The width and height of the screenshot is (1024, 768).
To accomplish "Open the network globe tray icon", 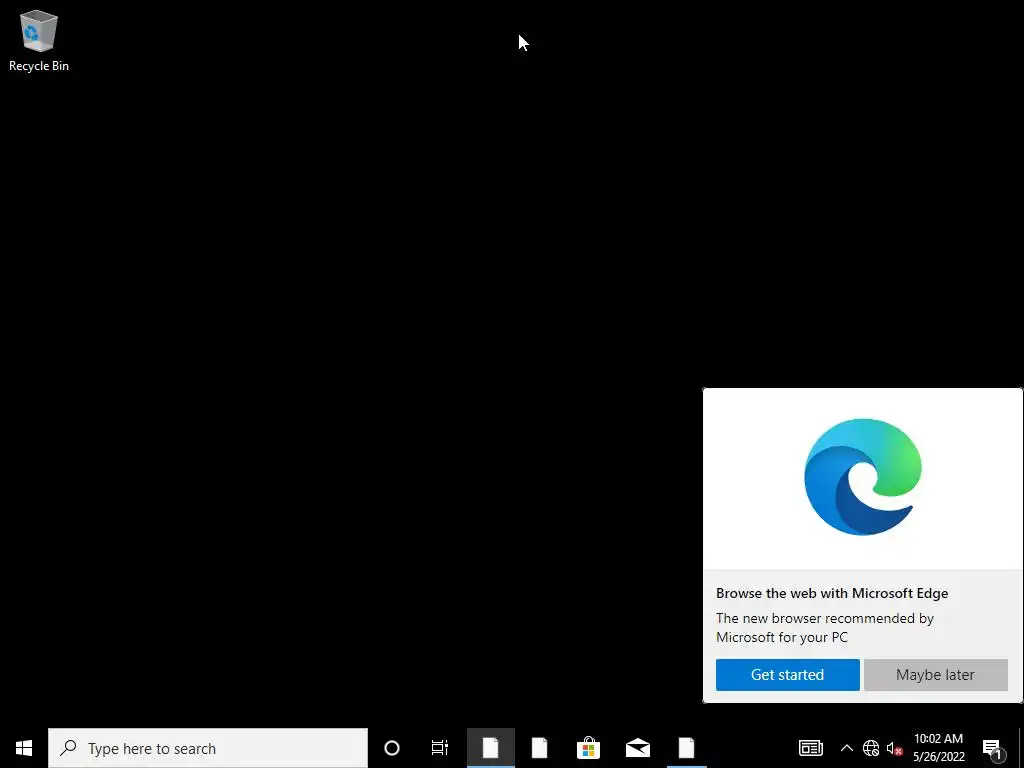I will pyautogui.click(x=871, y=748).
